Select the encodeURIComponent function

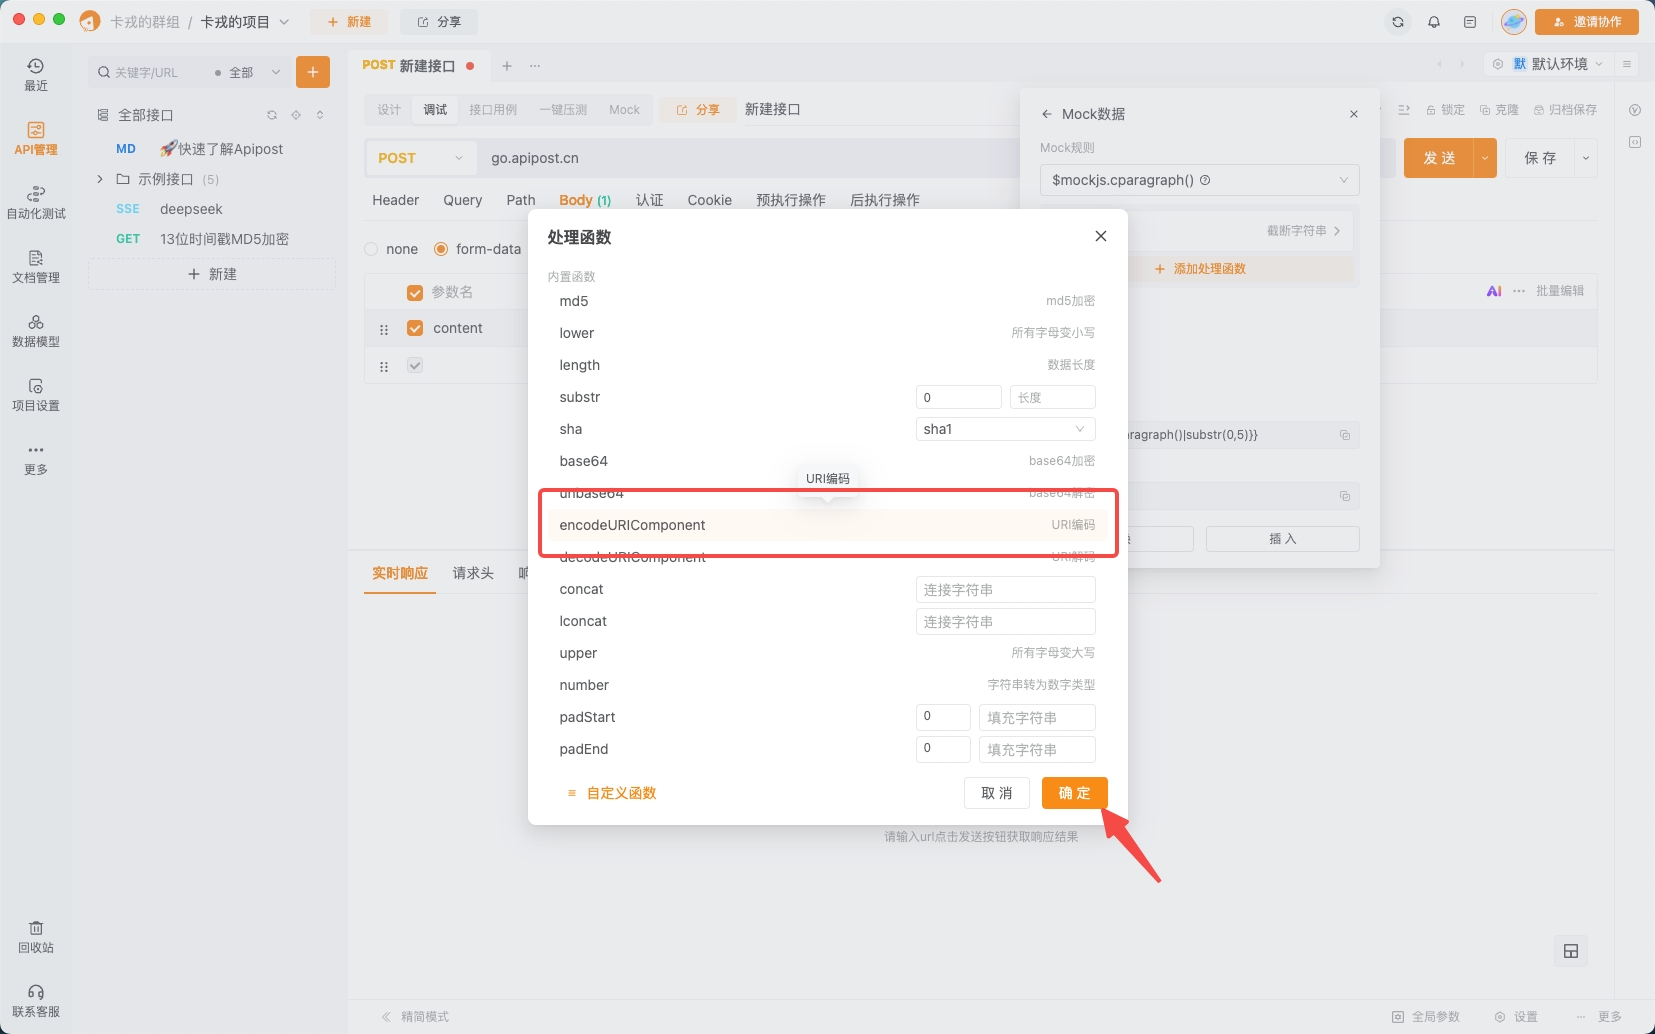pyautogui.click(x=827, y=525)
